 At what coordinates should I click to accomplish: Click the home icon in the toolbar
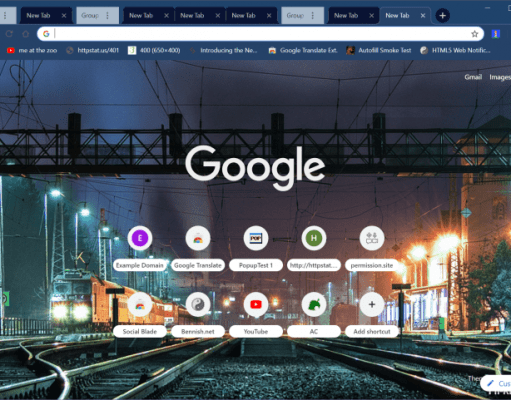point(25,34)
